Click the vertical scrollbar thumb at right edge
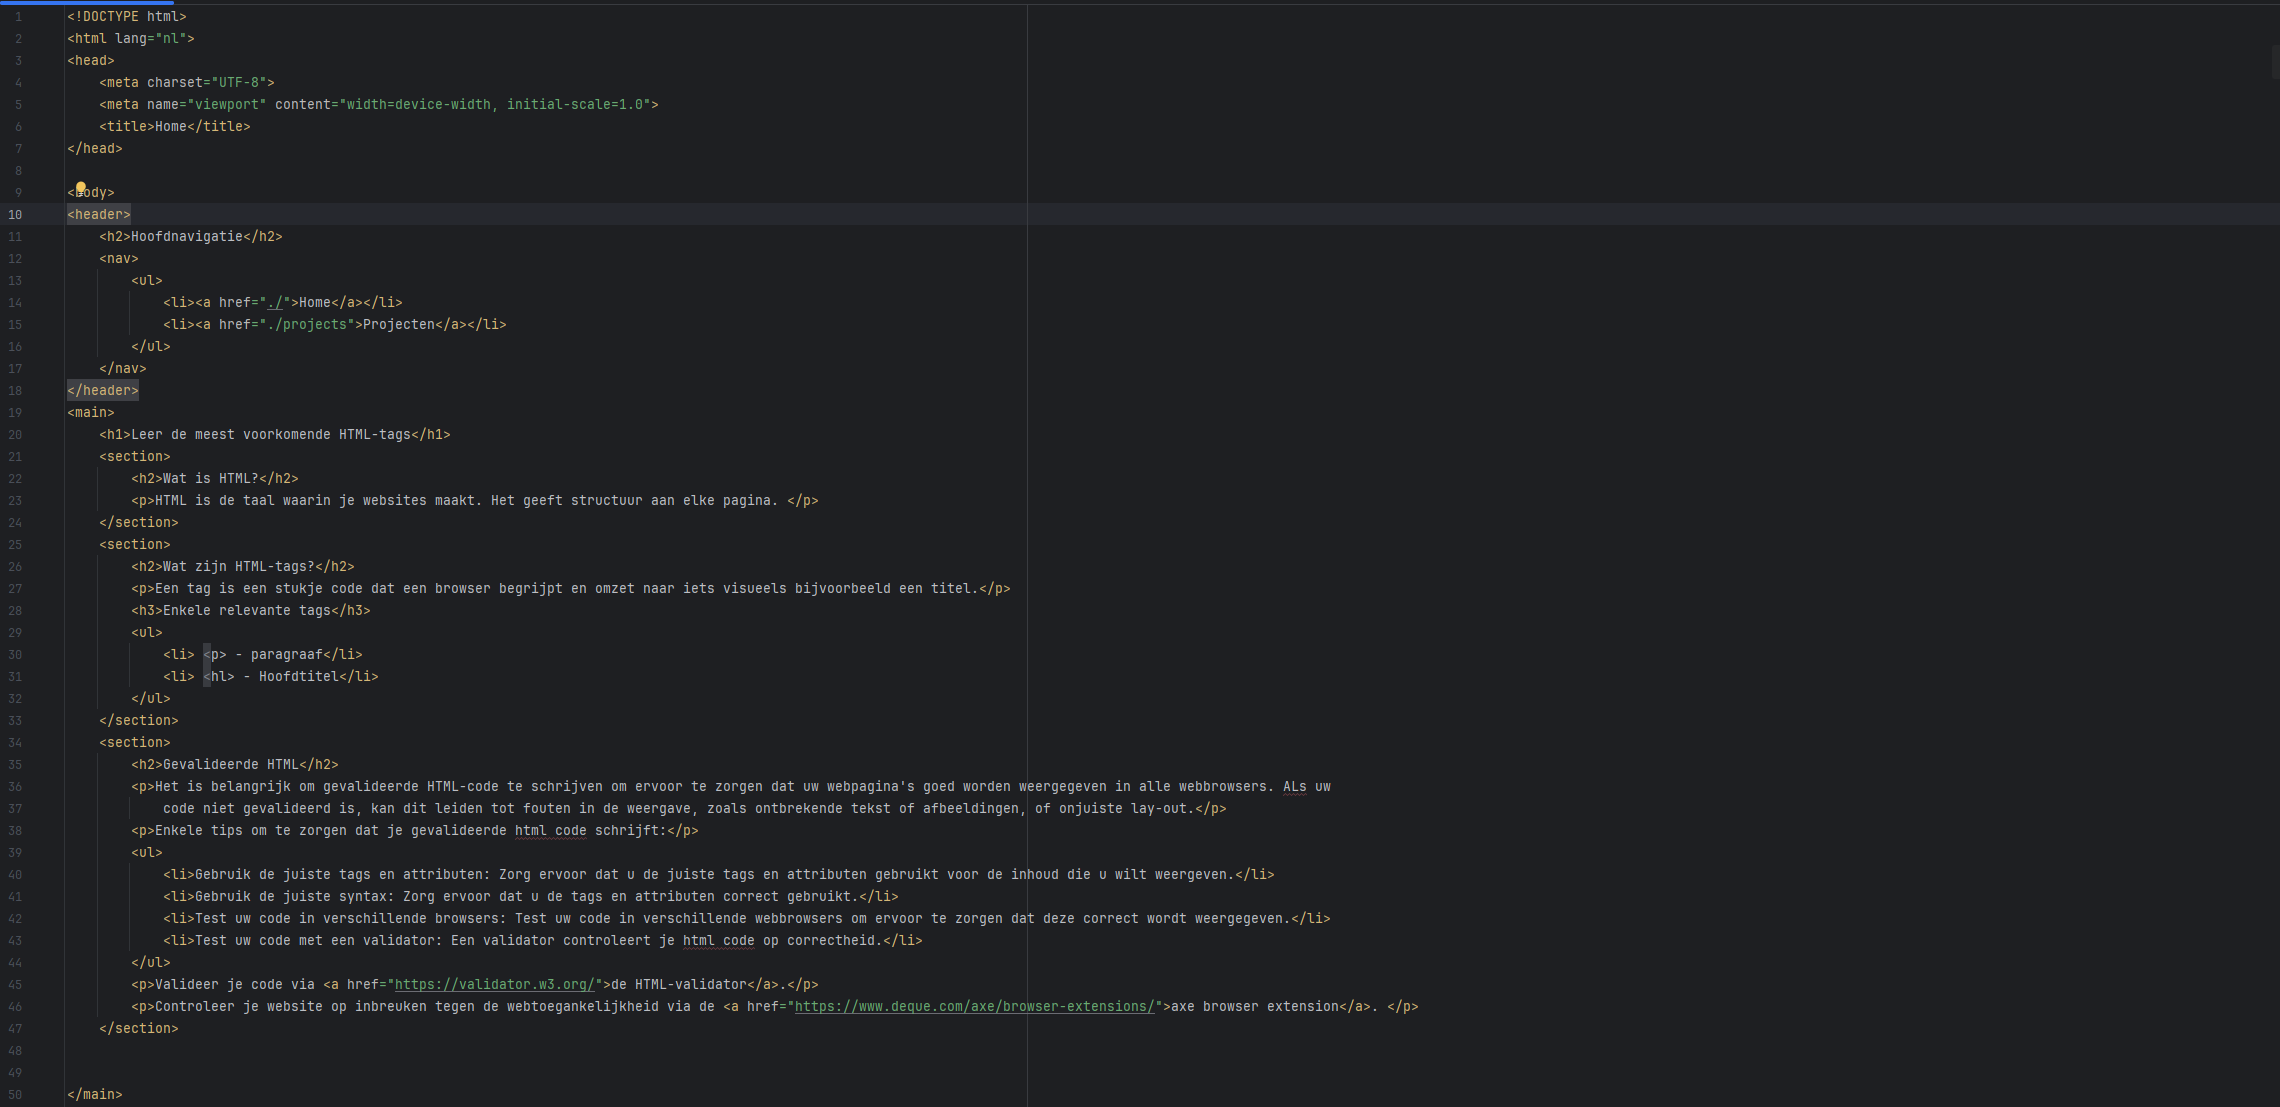This screenshot has height=1107, width=2280. [x=2274, y=62]
